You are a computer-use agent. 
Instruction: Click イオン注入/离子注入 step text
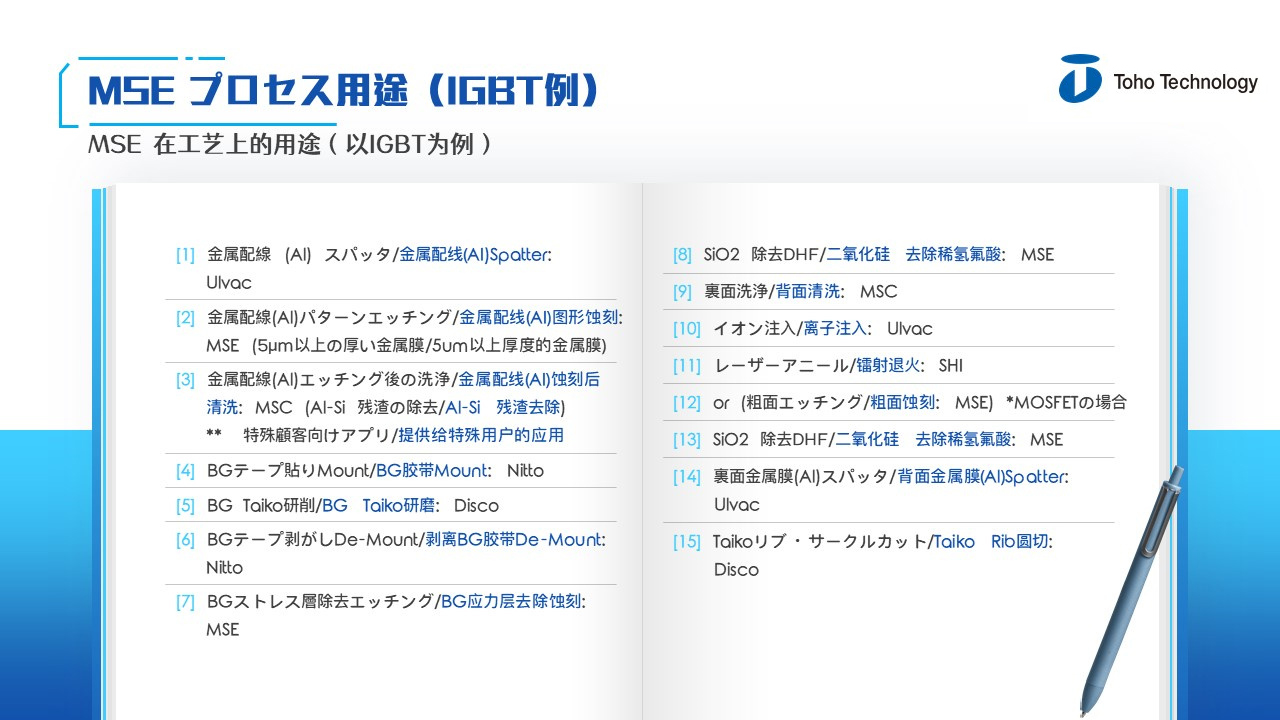pyautogui.click(x=790, y=329)
